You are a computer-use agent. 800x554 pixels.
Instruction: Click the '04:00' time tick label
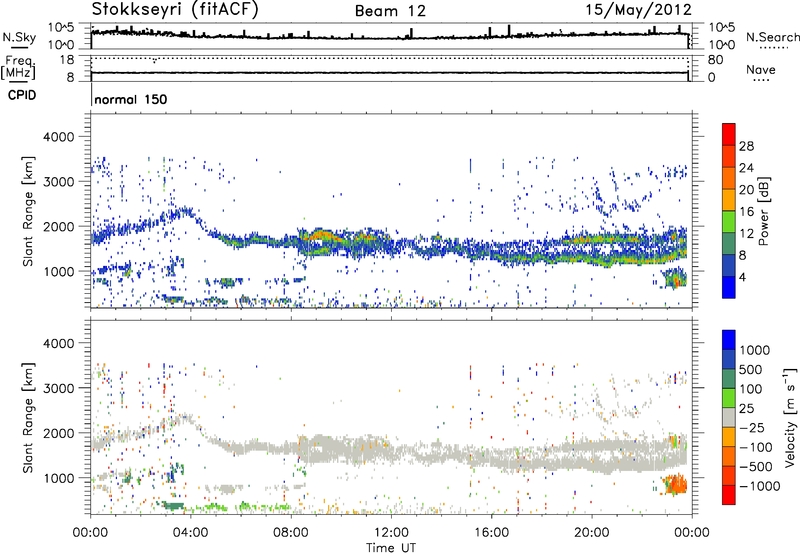click(x=190, y=533)
